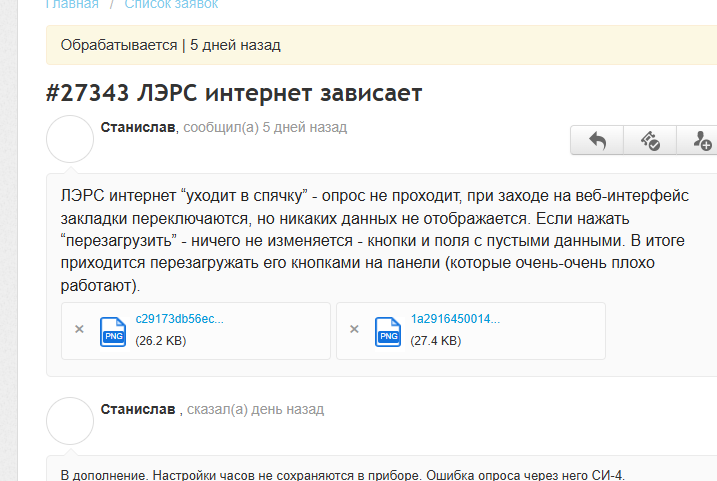Click Станислав avatar on second message
717x481 pixels.
(71, 420)
